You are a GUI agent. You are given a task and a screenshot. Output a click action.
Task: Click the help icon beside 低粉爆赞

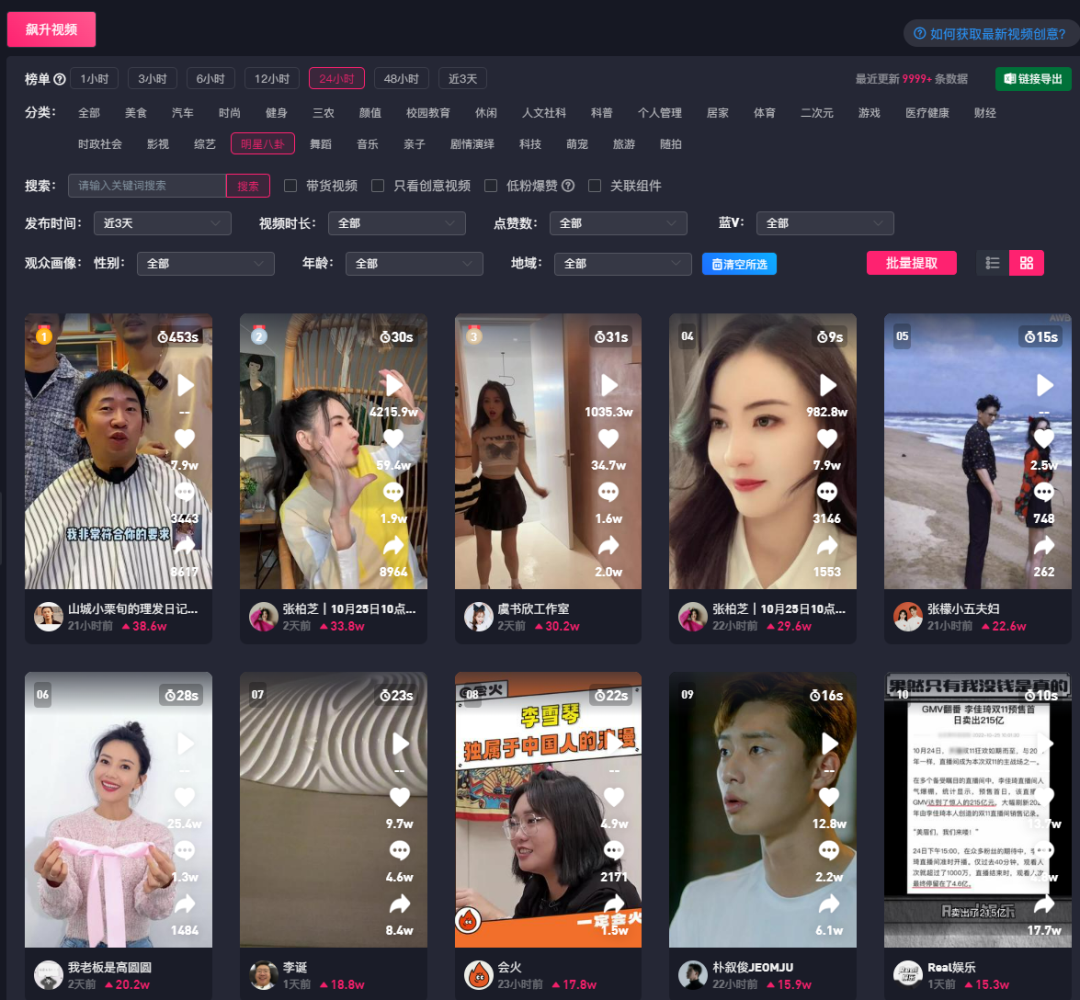coord(568,186)
